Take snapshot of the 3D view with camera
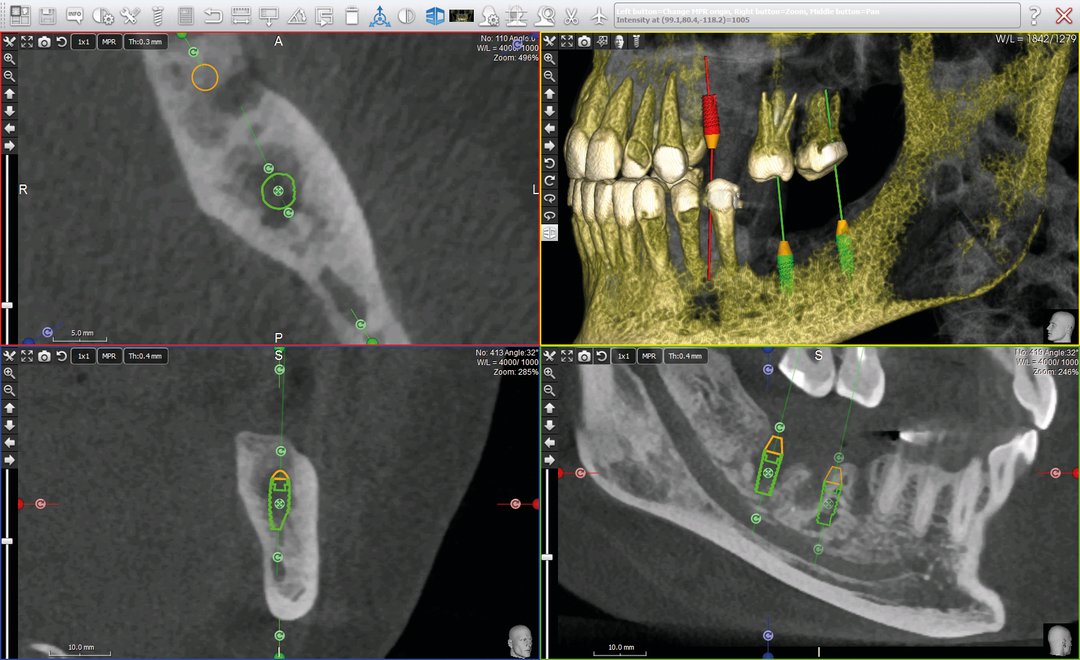Viewport: 1080px width, 660px height. [x=585, y=41]
